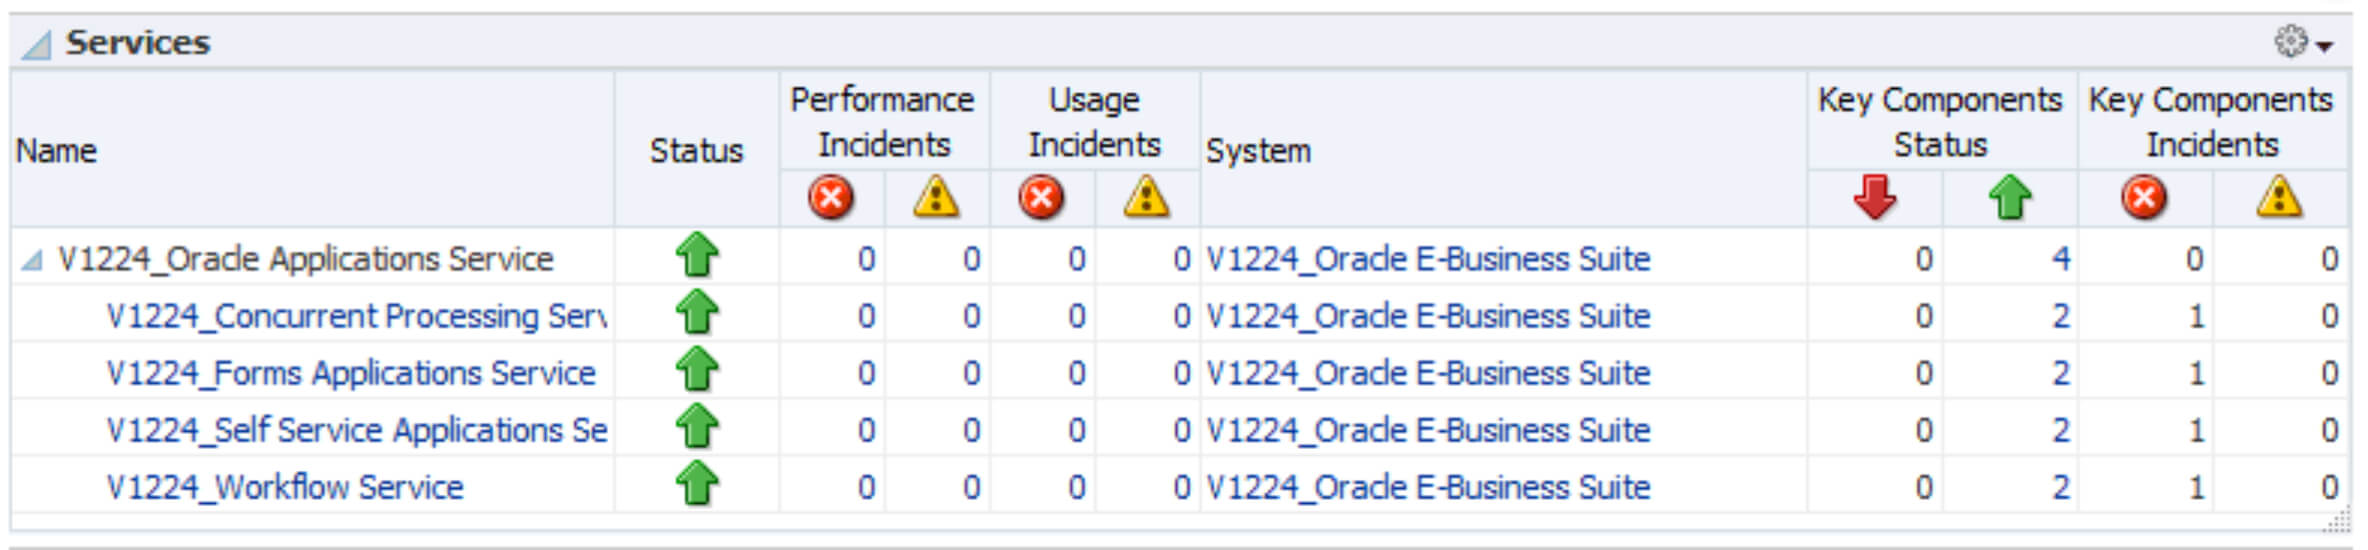Viewport: 2368px width, 550px height.
Task: Click the Services panel title
Action: pos(138,43)
